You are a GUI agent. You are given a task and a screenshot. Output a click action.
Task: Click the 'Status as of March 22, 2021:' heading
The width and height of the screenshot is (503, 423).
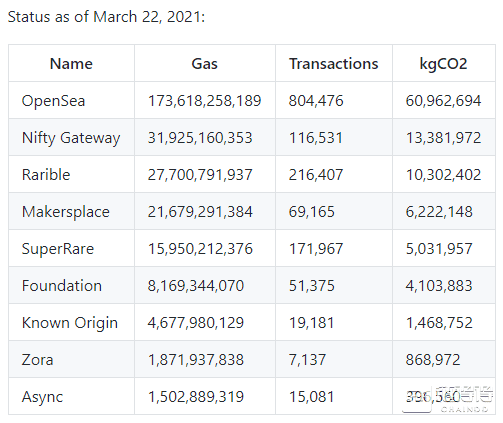point(106,17)
